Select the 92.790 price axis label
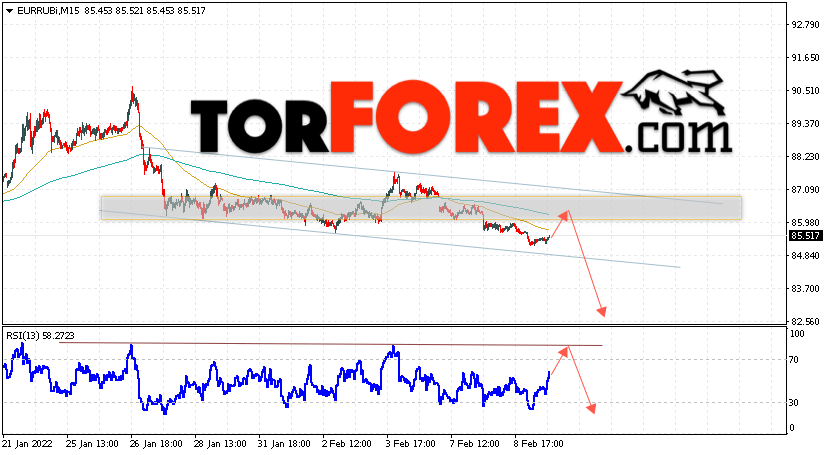Image resolution: width=827 pixels, height=455 pixels. (x=805, y=24)
